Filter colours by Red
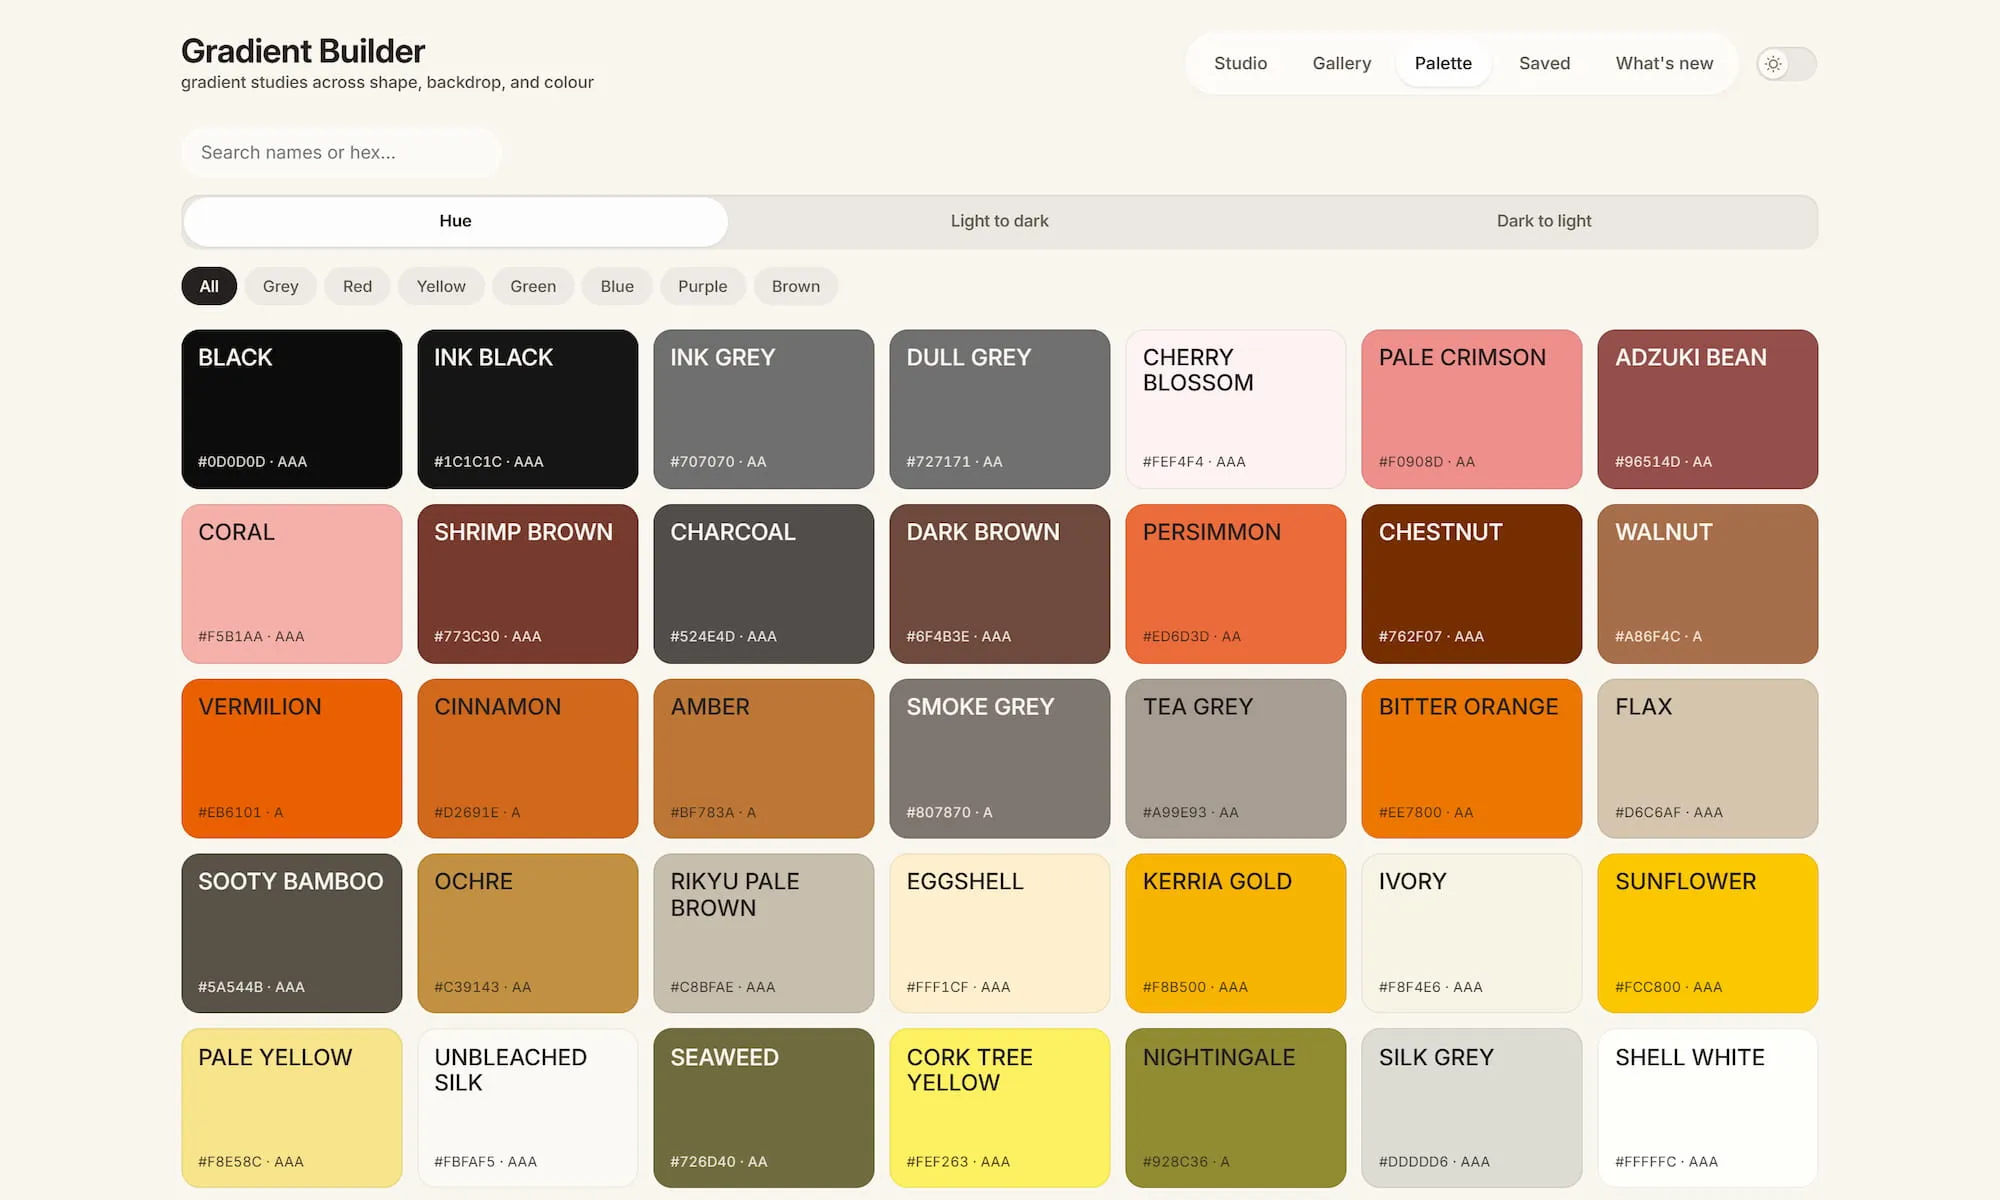Image resolution: width=2000 pixels, height=1200 pixels. (357, 286)
